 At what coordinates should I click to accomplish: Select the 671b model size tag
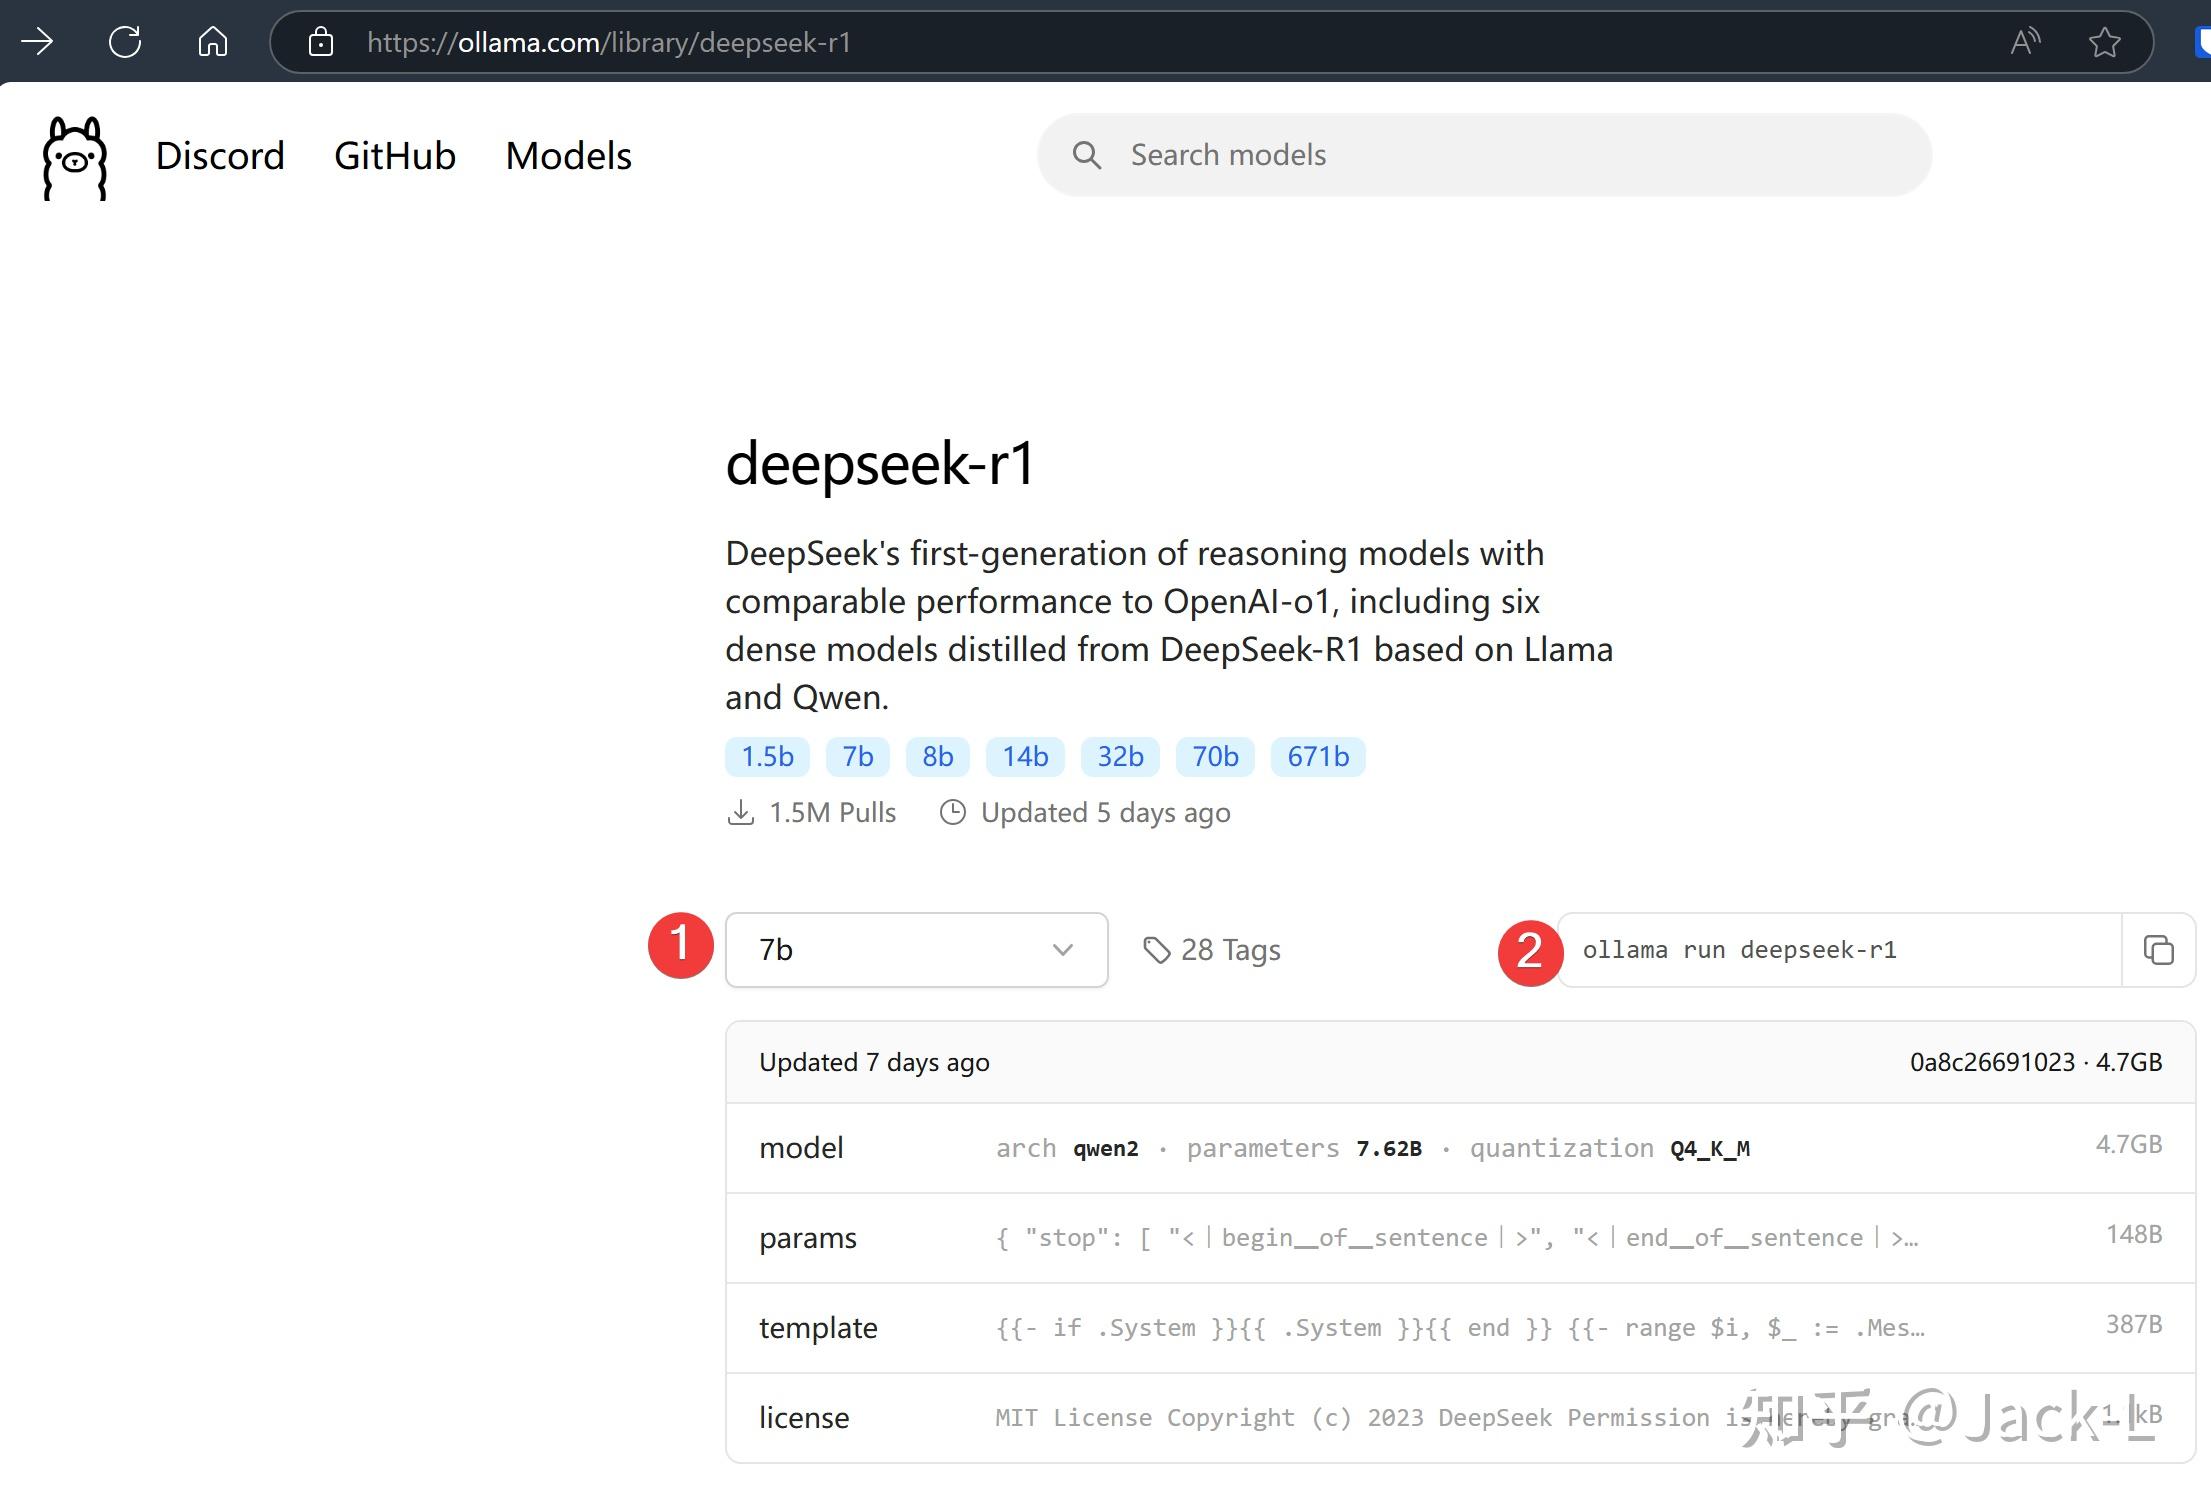(1317, 757)
